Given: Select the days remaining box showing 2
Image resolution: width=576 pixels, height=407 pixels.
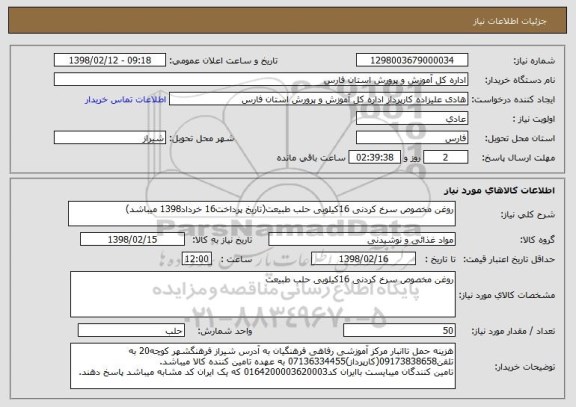Looking at the screenshot, I should (446, 157).
